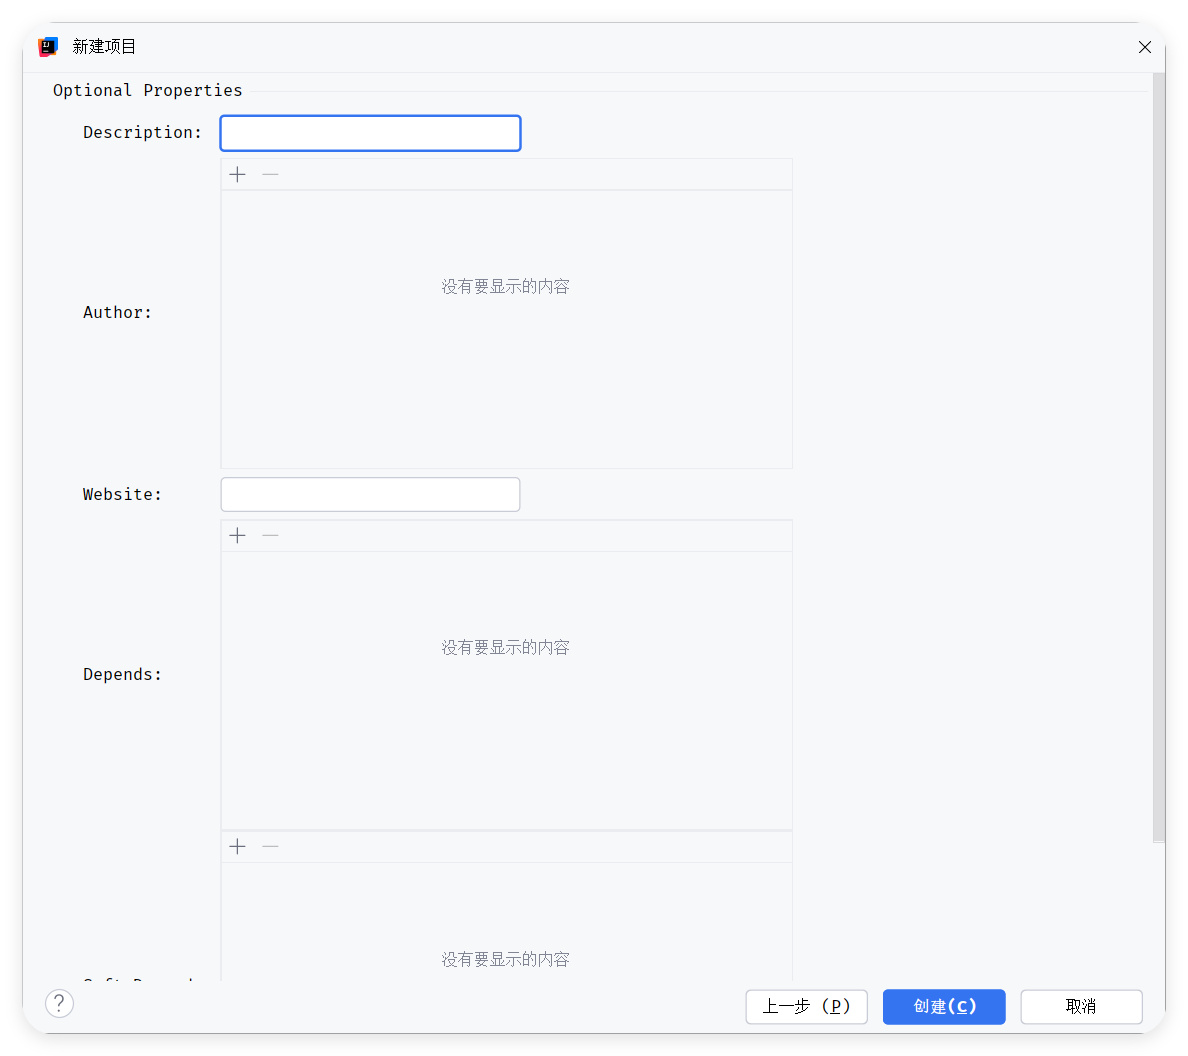Add a new entry to Depends list
The image size is (1188, 1056).
point(237,536)
